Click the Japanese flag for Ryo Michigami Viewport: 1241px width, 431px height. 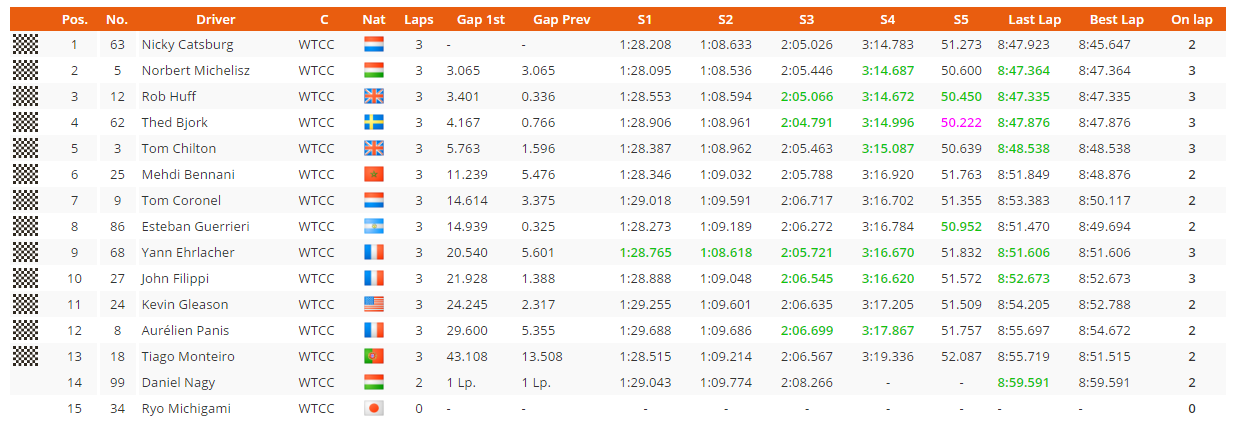374,409
